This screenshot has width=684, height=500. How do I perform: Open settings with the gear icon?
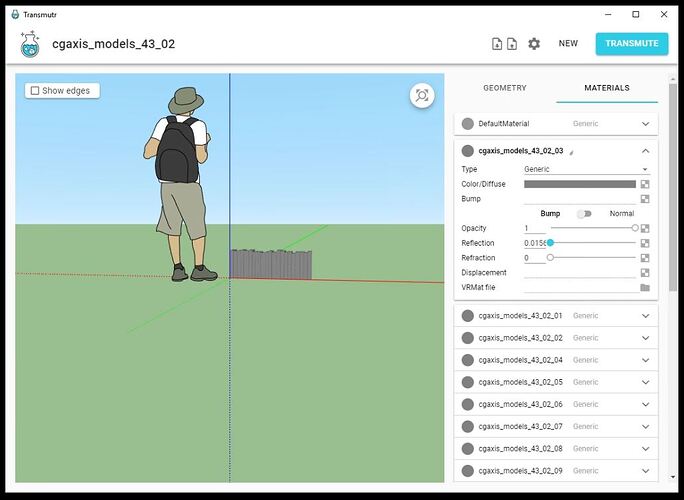[534, 44]
